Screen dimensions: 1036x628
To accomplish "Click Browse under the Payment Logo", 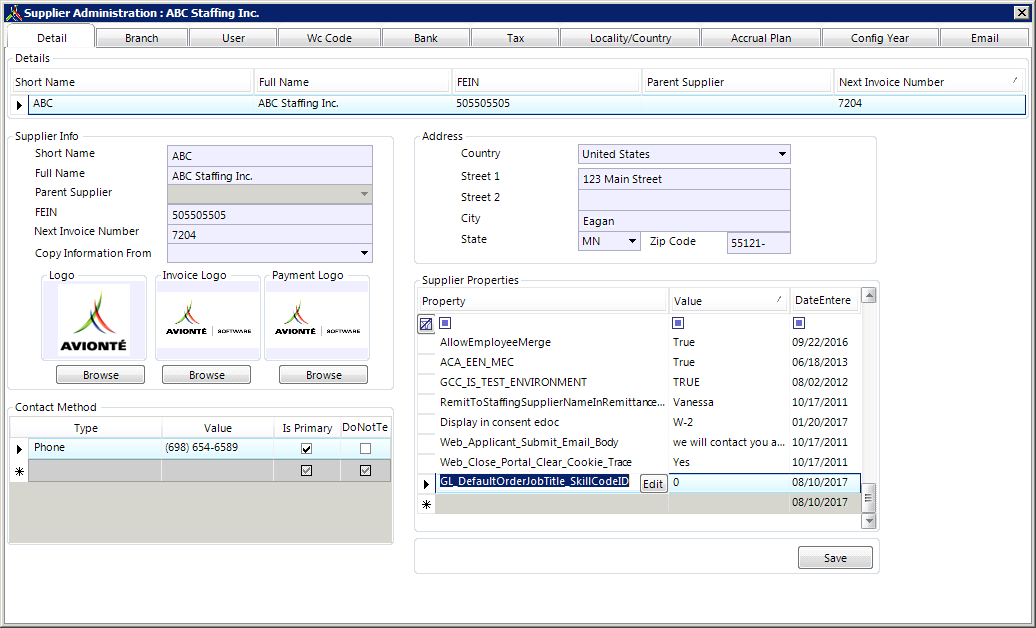I will (x=324, y=375).
